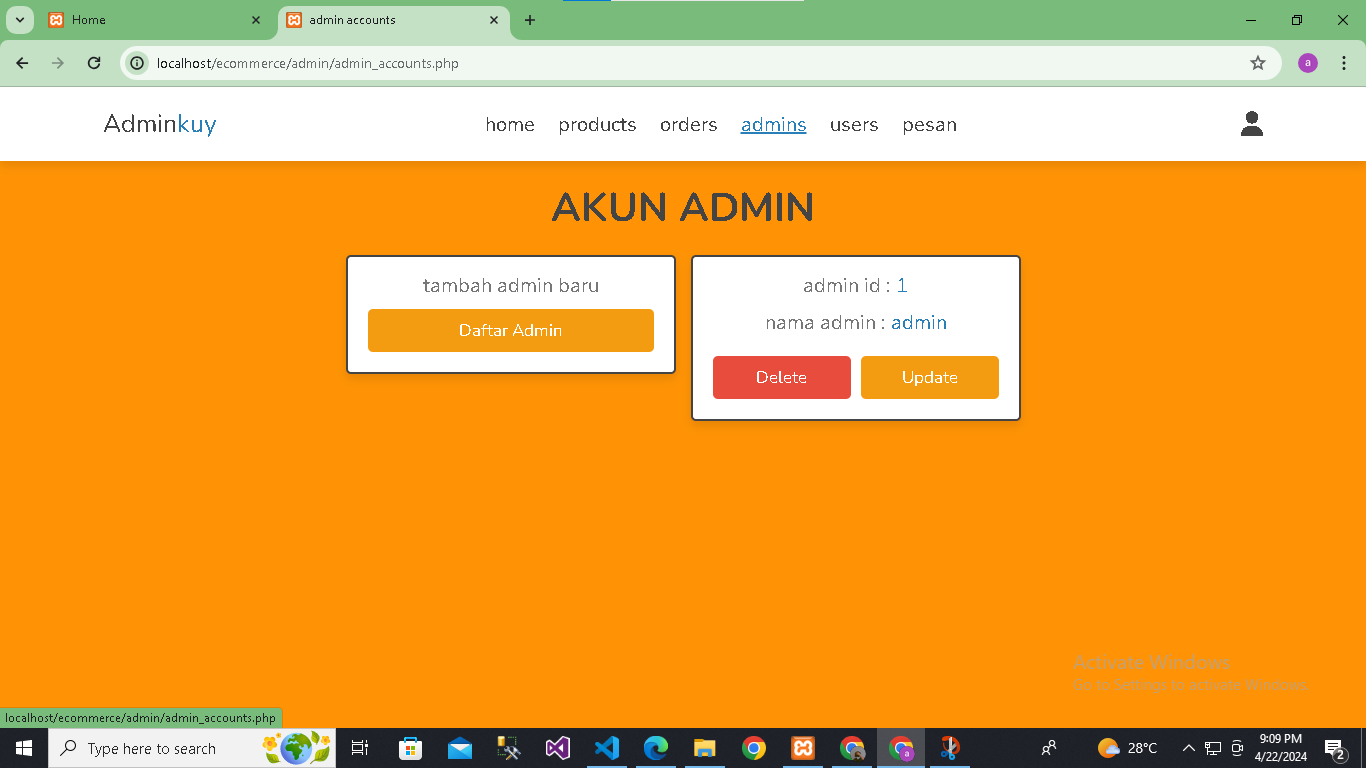Open the tab search dropdown
This screenshot has height=768, width=1366.
pos(20,20)
